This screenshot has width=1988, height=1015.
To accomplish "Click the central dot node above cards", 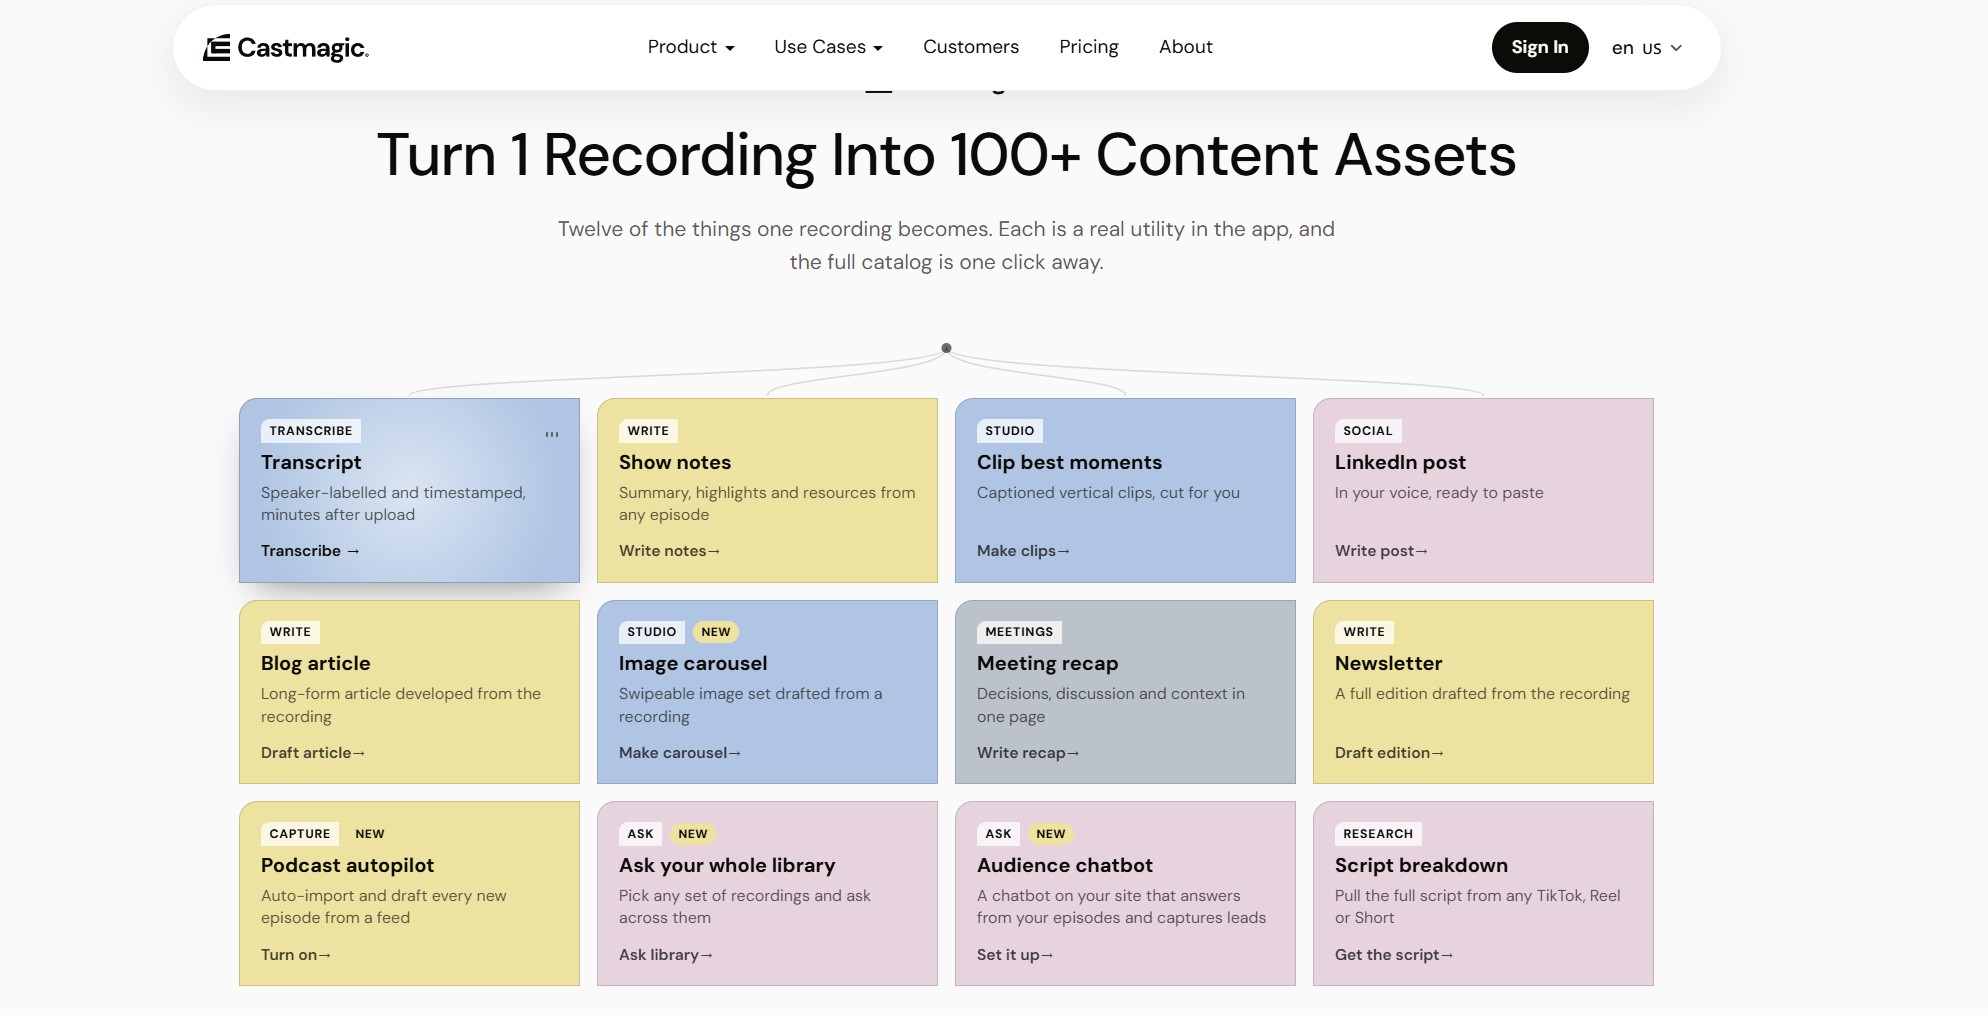I will 946,348.
